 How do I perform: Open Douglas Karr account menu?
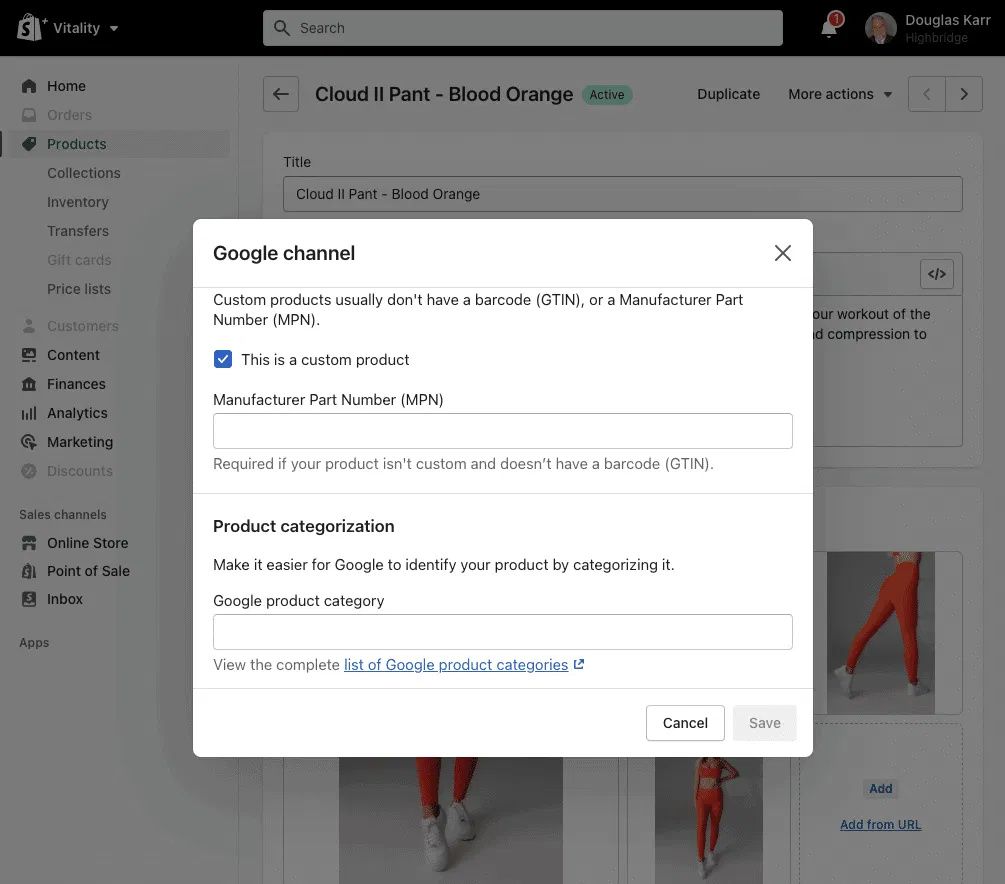click(920, 28)
